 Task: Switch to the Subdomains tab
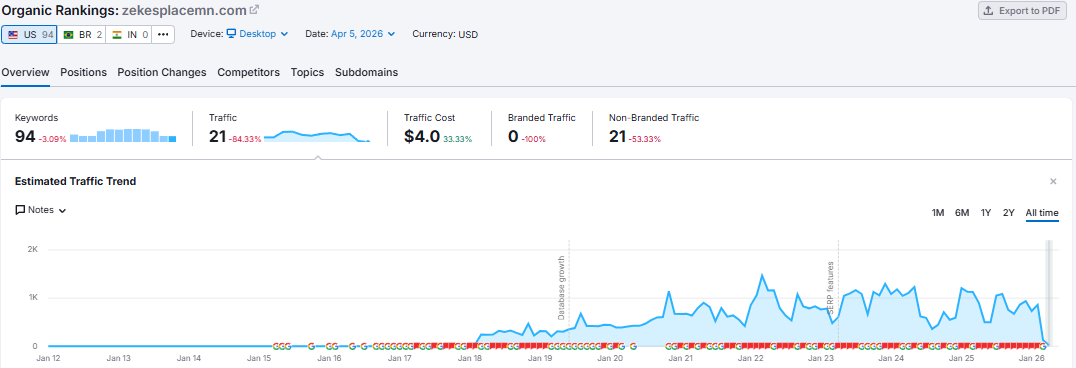(x=366, y=72)
